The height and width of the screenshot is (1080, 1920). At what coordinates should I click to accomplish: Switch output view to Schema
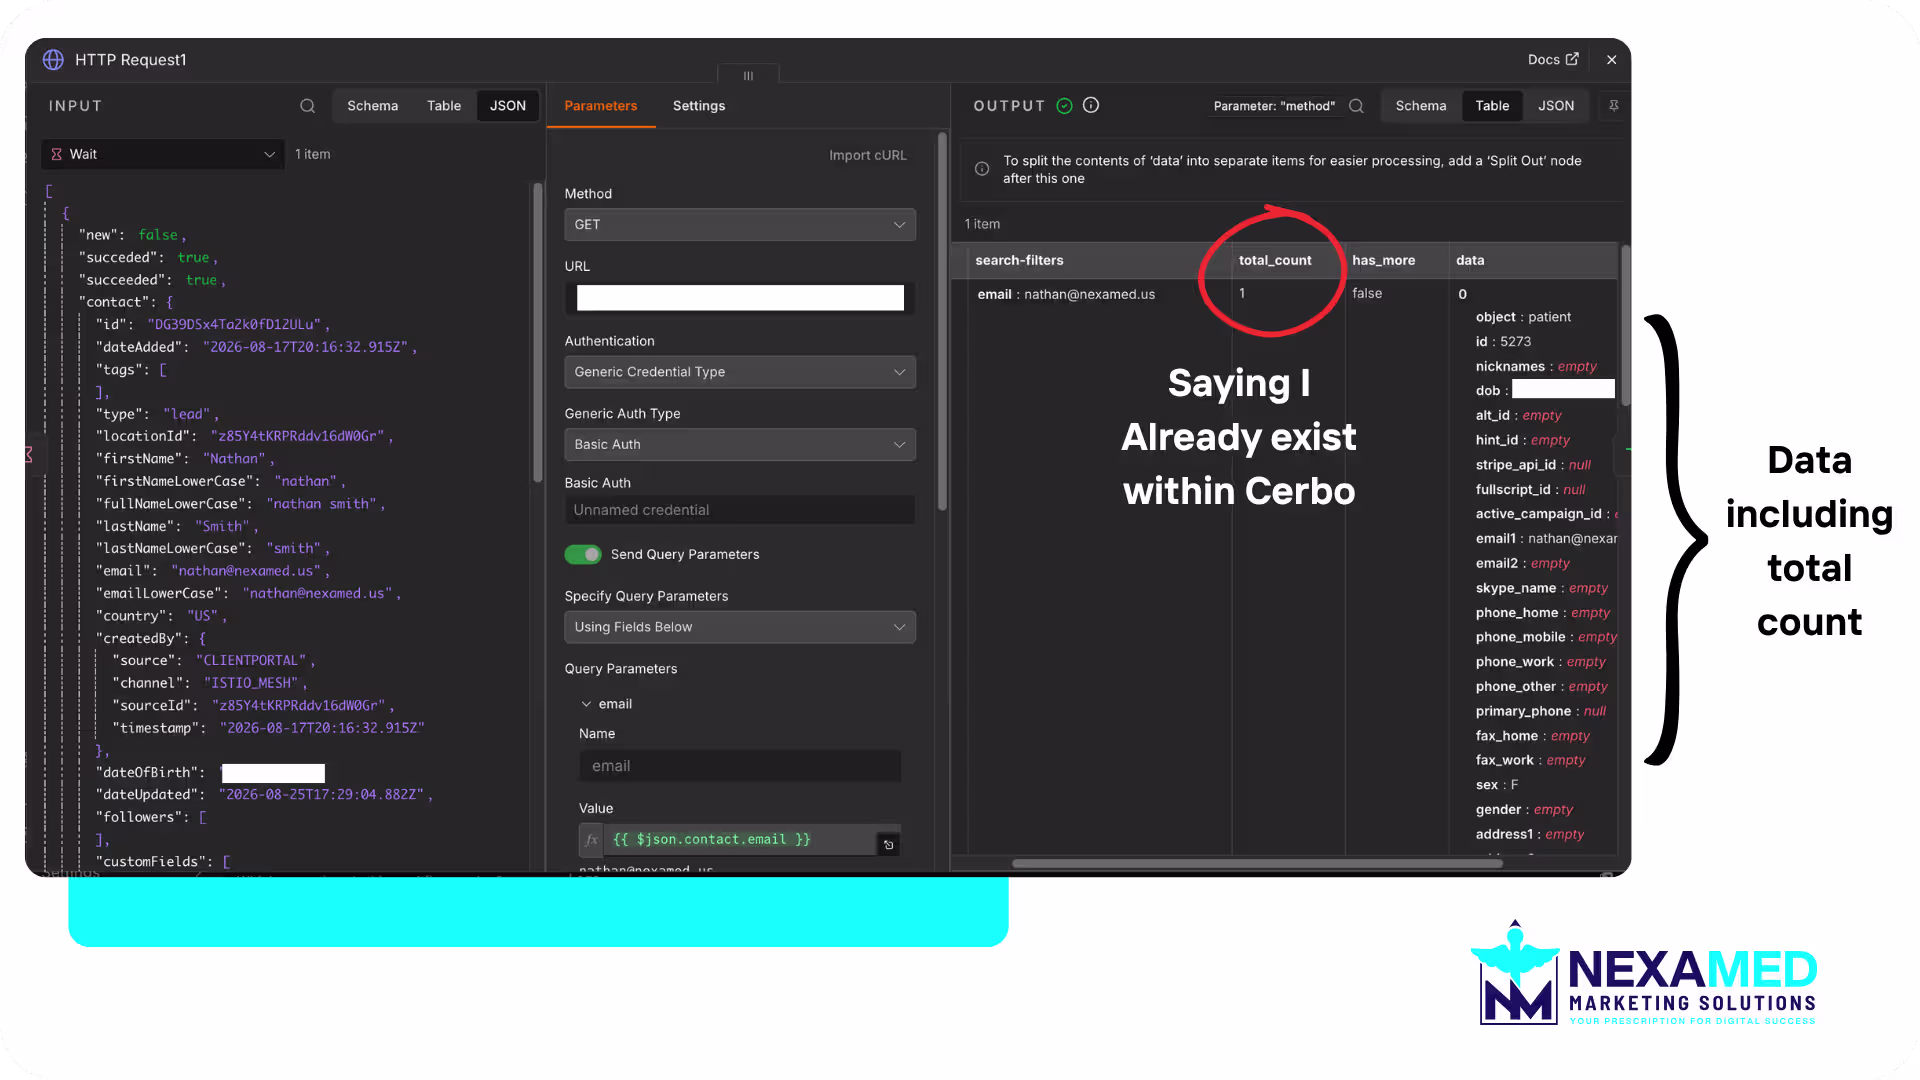tap(1420, 106)
